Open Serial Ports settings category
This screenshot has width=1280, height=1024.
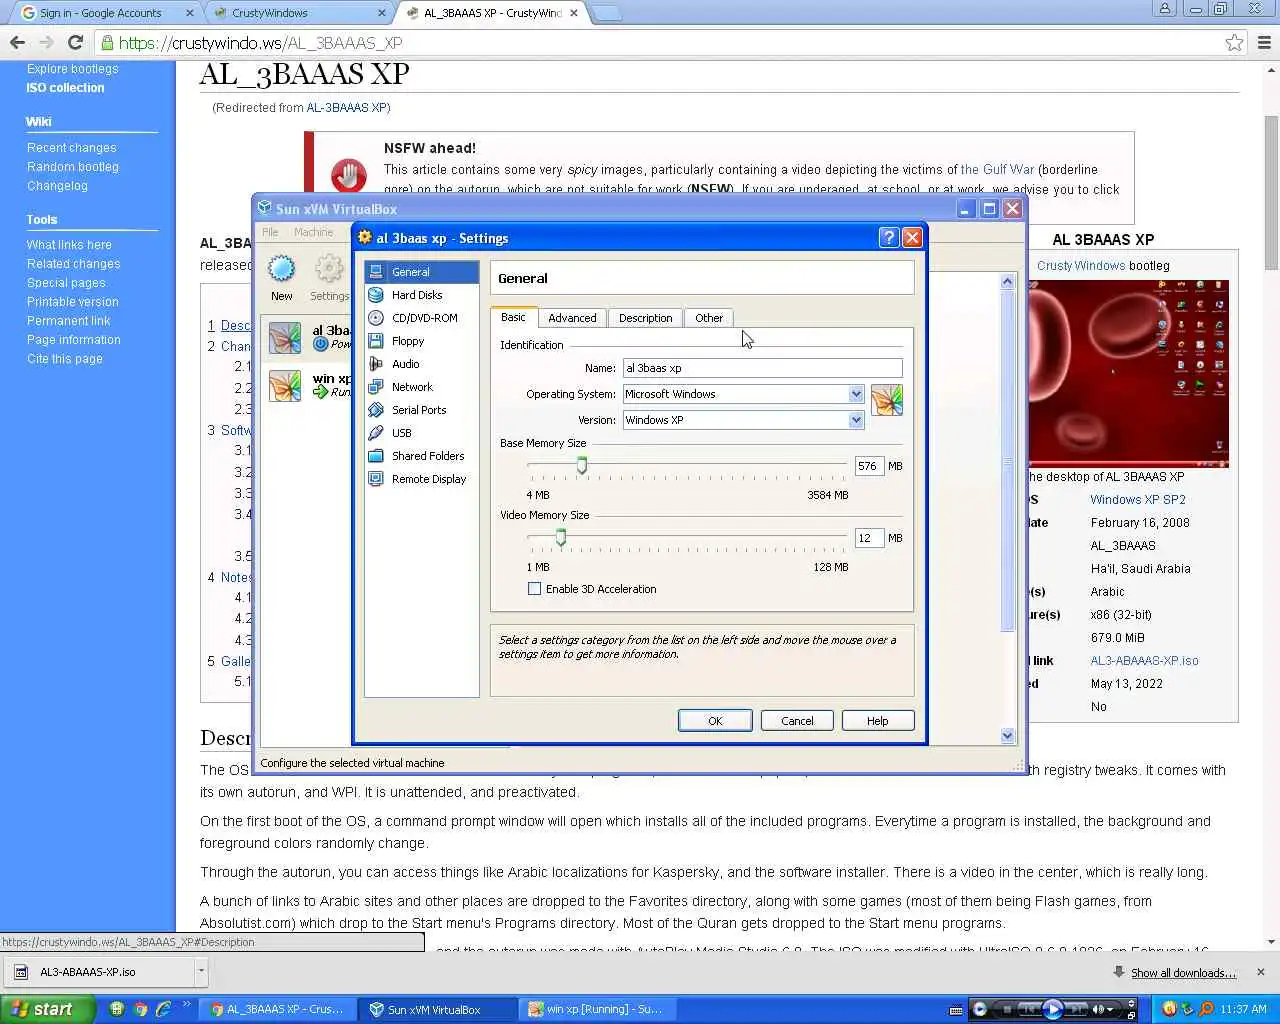(x=421, y=410)
